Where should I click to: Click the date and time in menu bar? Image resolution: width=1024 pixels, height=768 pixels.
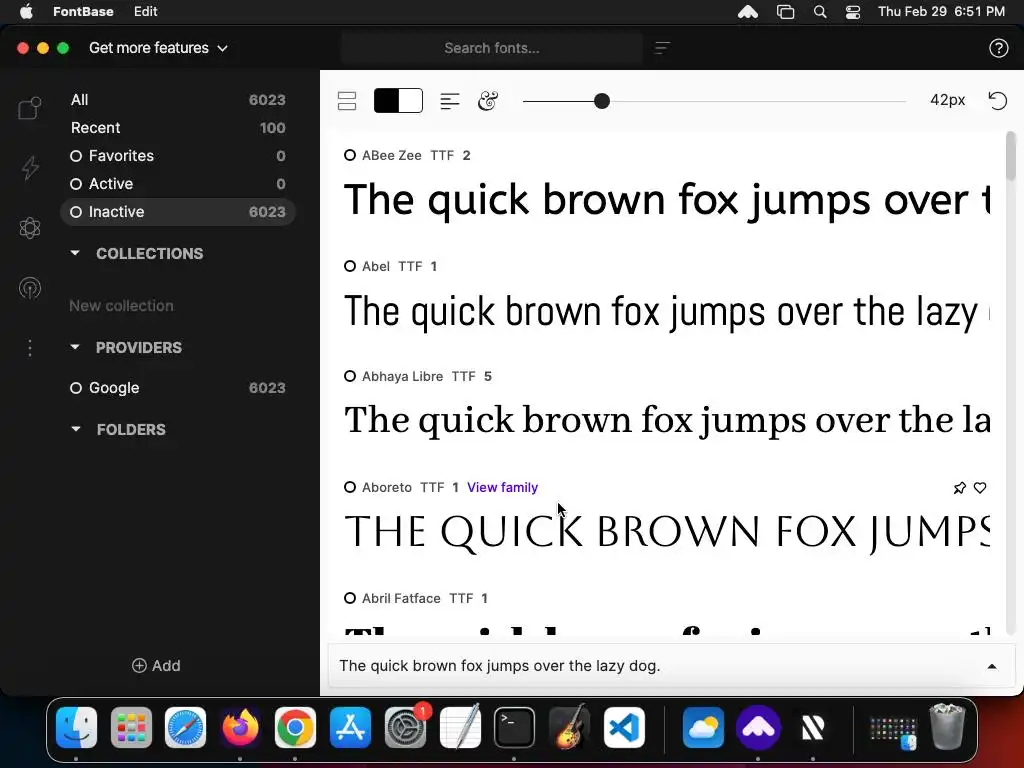941,11
